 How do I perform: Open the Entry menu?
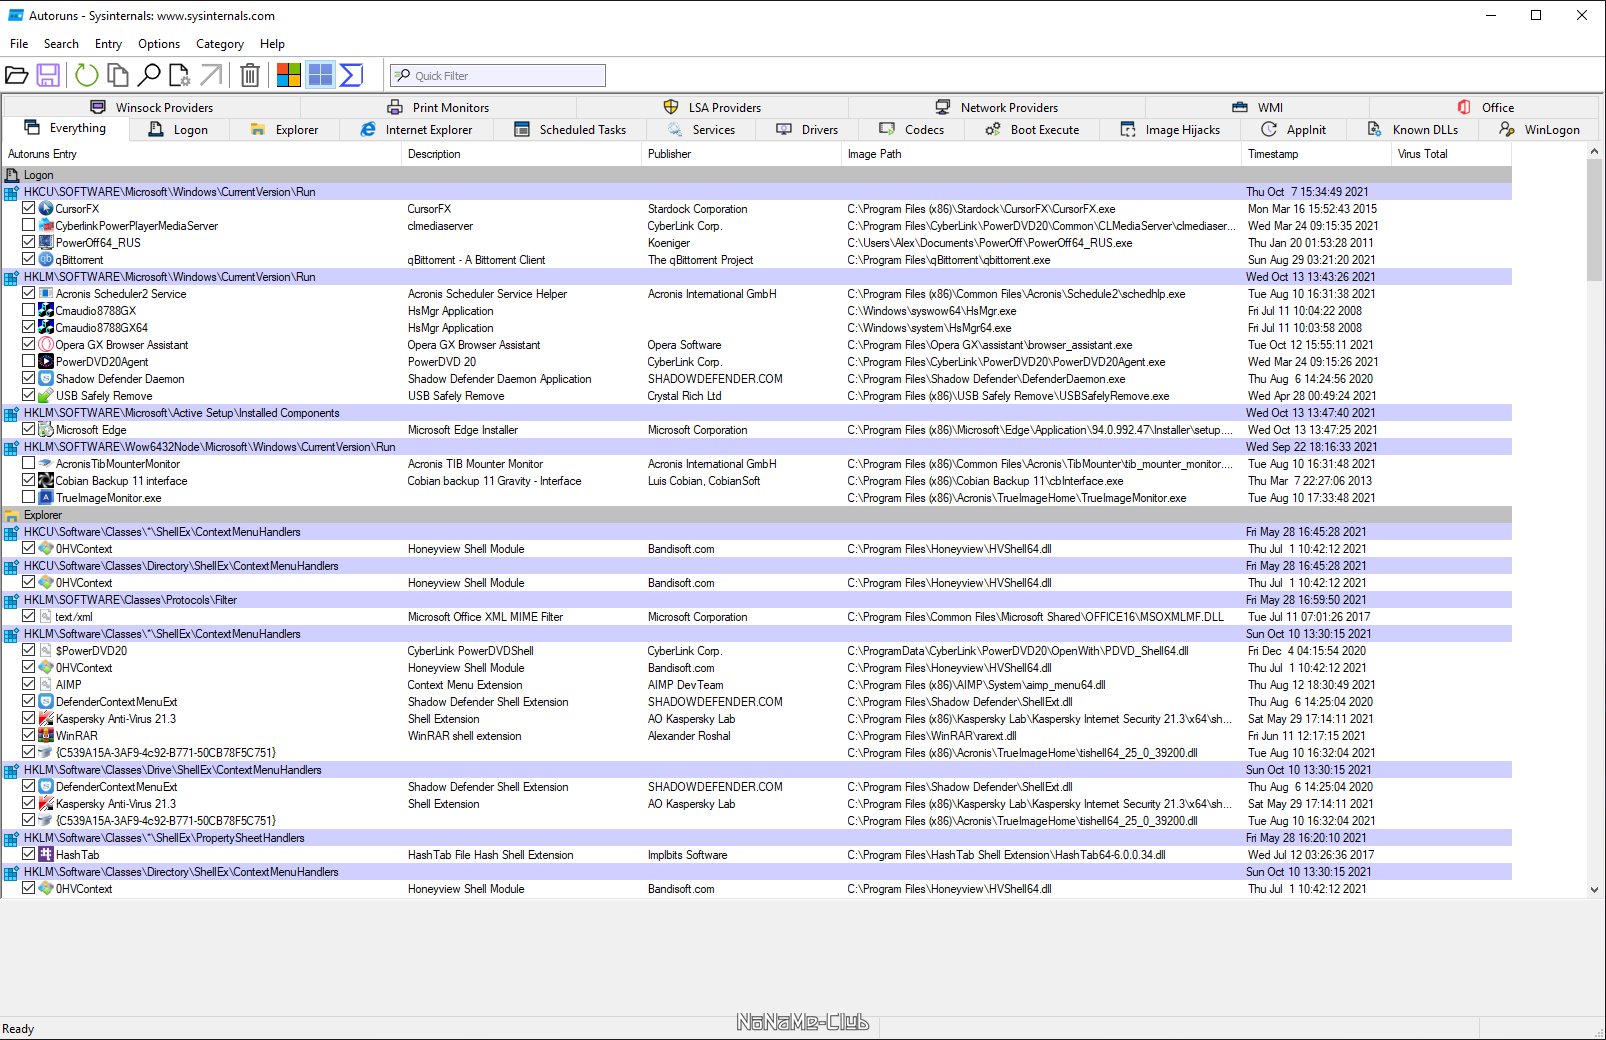coord(108,44)
